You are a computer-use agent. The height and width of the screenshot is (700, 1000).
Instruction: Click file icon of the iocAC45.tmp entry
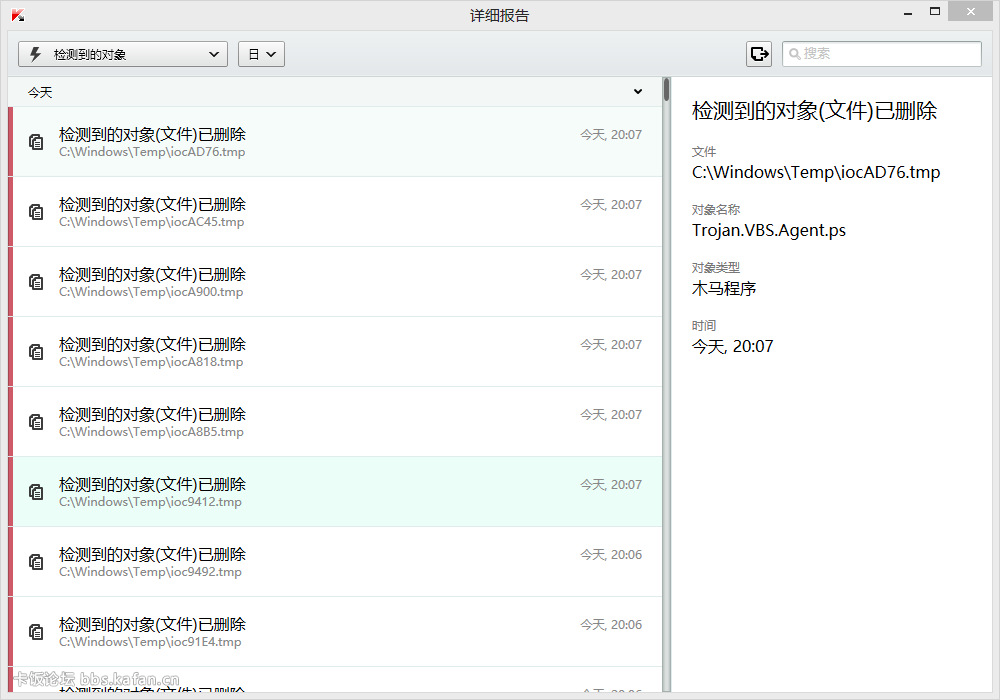36,212
